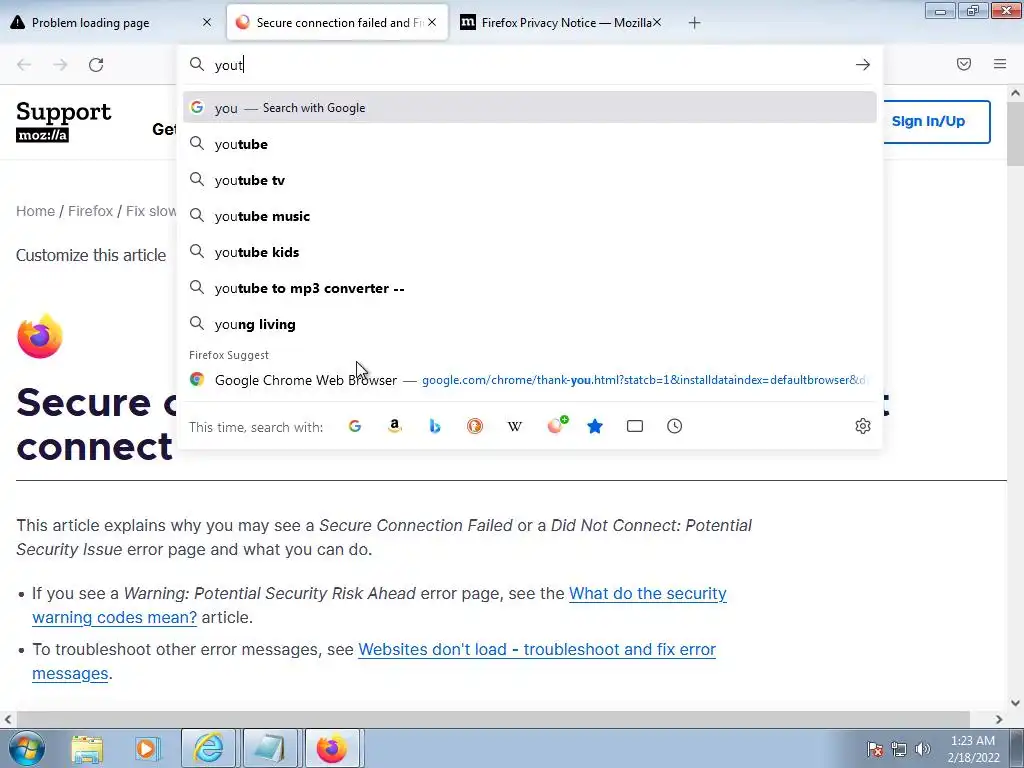Search bookmarks via star icon
Image resolution: width=1024 pixels, height=768 pixels.
click(595, 426)
